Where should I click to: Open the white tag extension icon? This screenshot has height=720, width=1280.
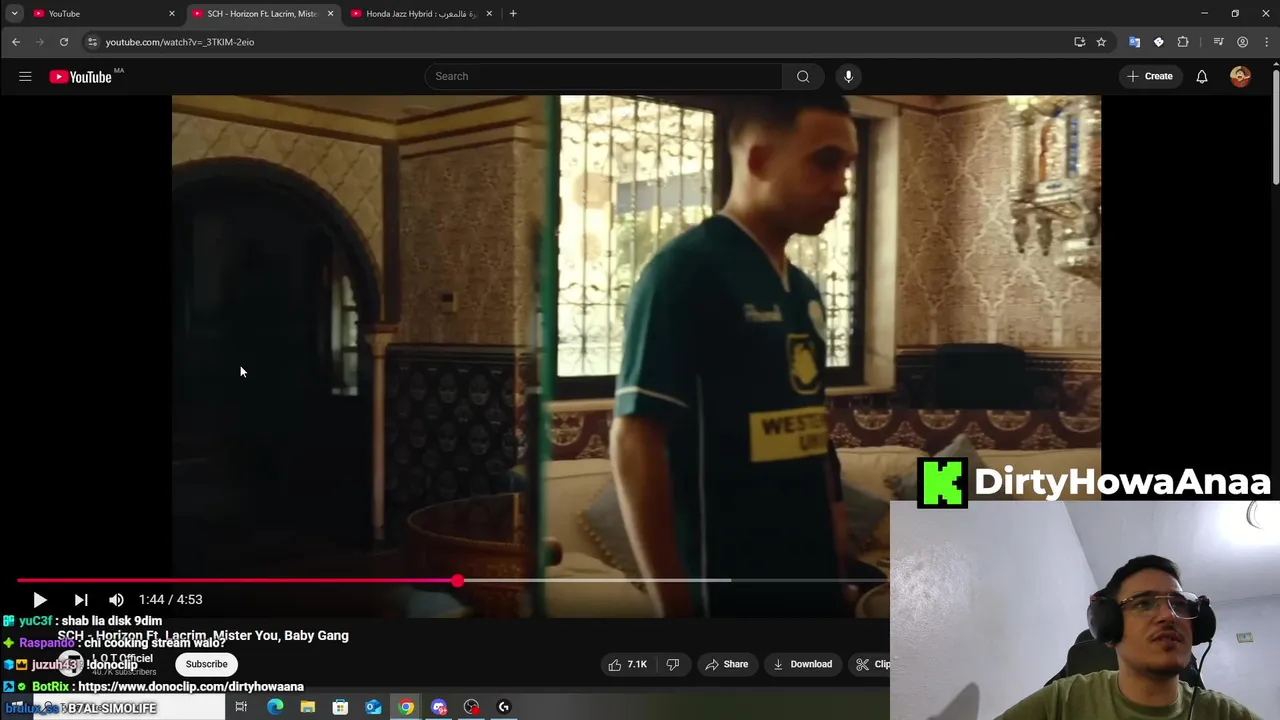[x=1158, y=42]
